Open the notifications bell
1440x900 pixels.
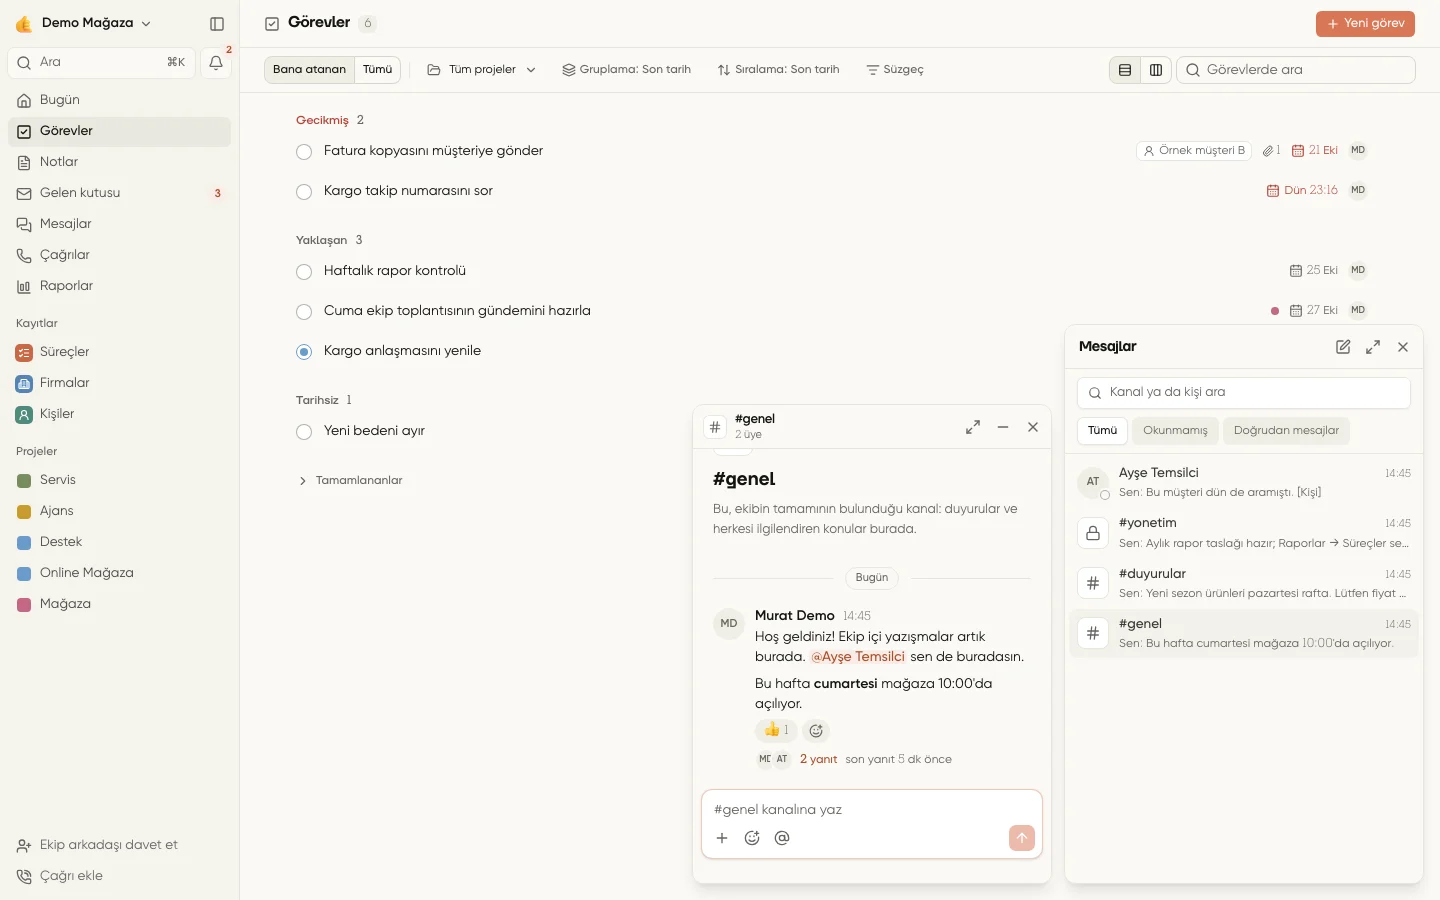coord(216,63)
